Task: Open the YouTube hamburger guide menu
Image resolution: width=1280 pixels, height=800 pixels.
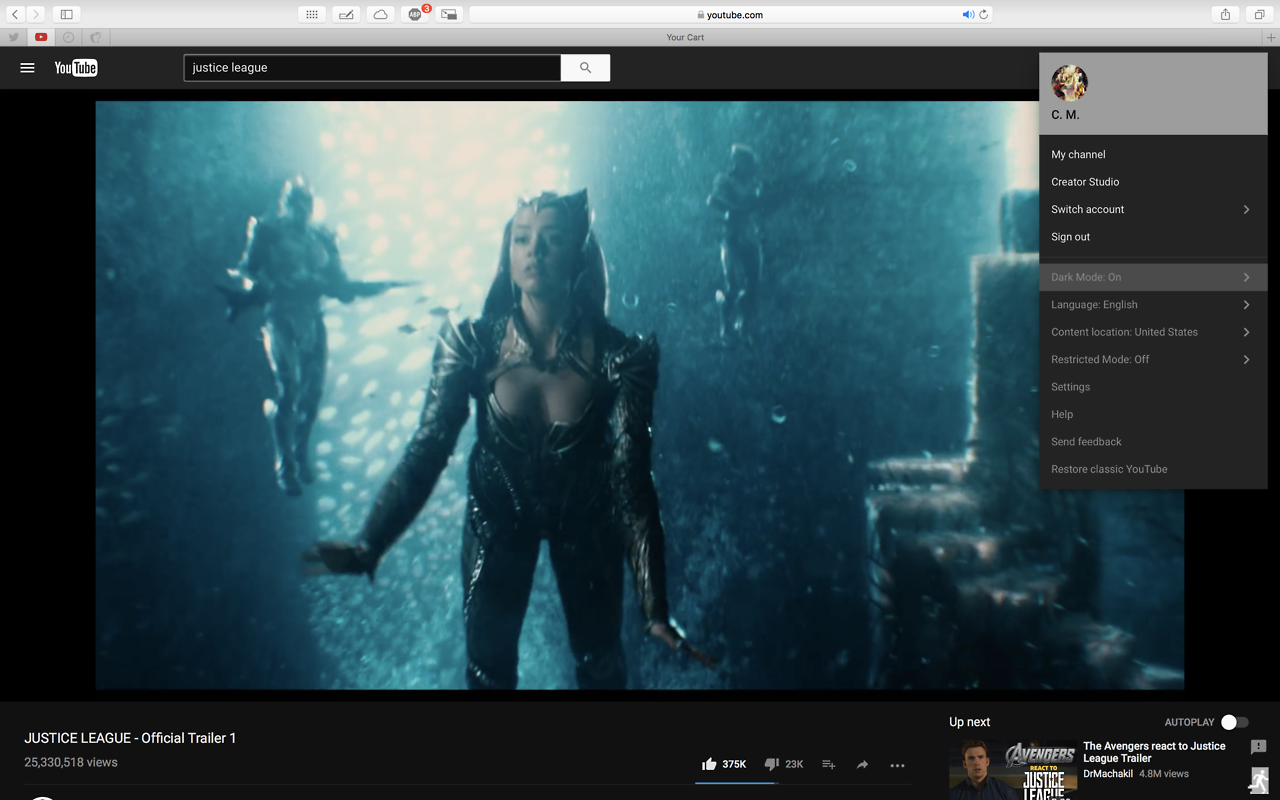Action: click(27, 68)
